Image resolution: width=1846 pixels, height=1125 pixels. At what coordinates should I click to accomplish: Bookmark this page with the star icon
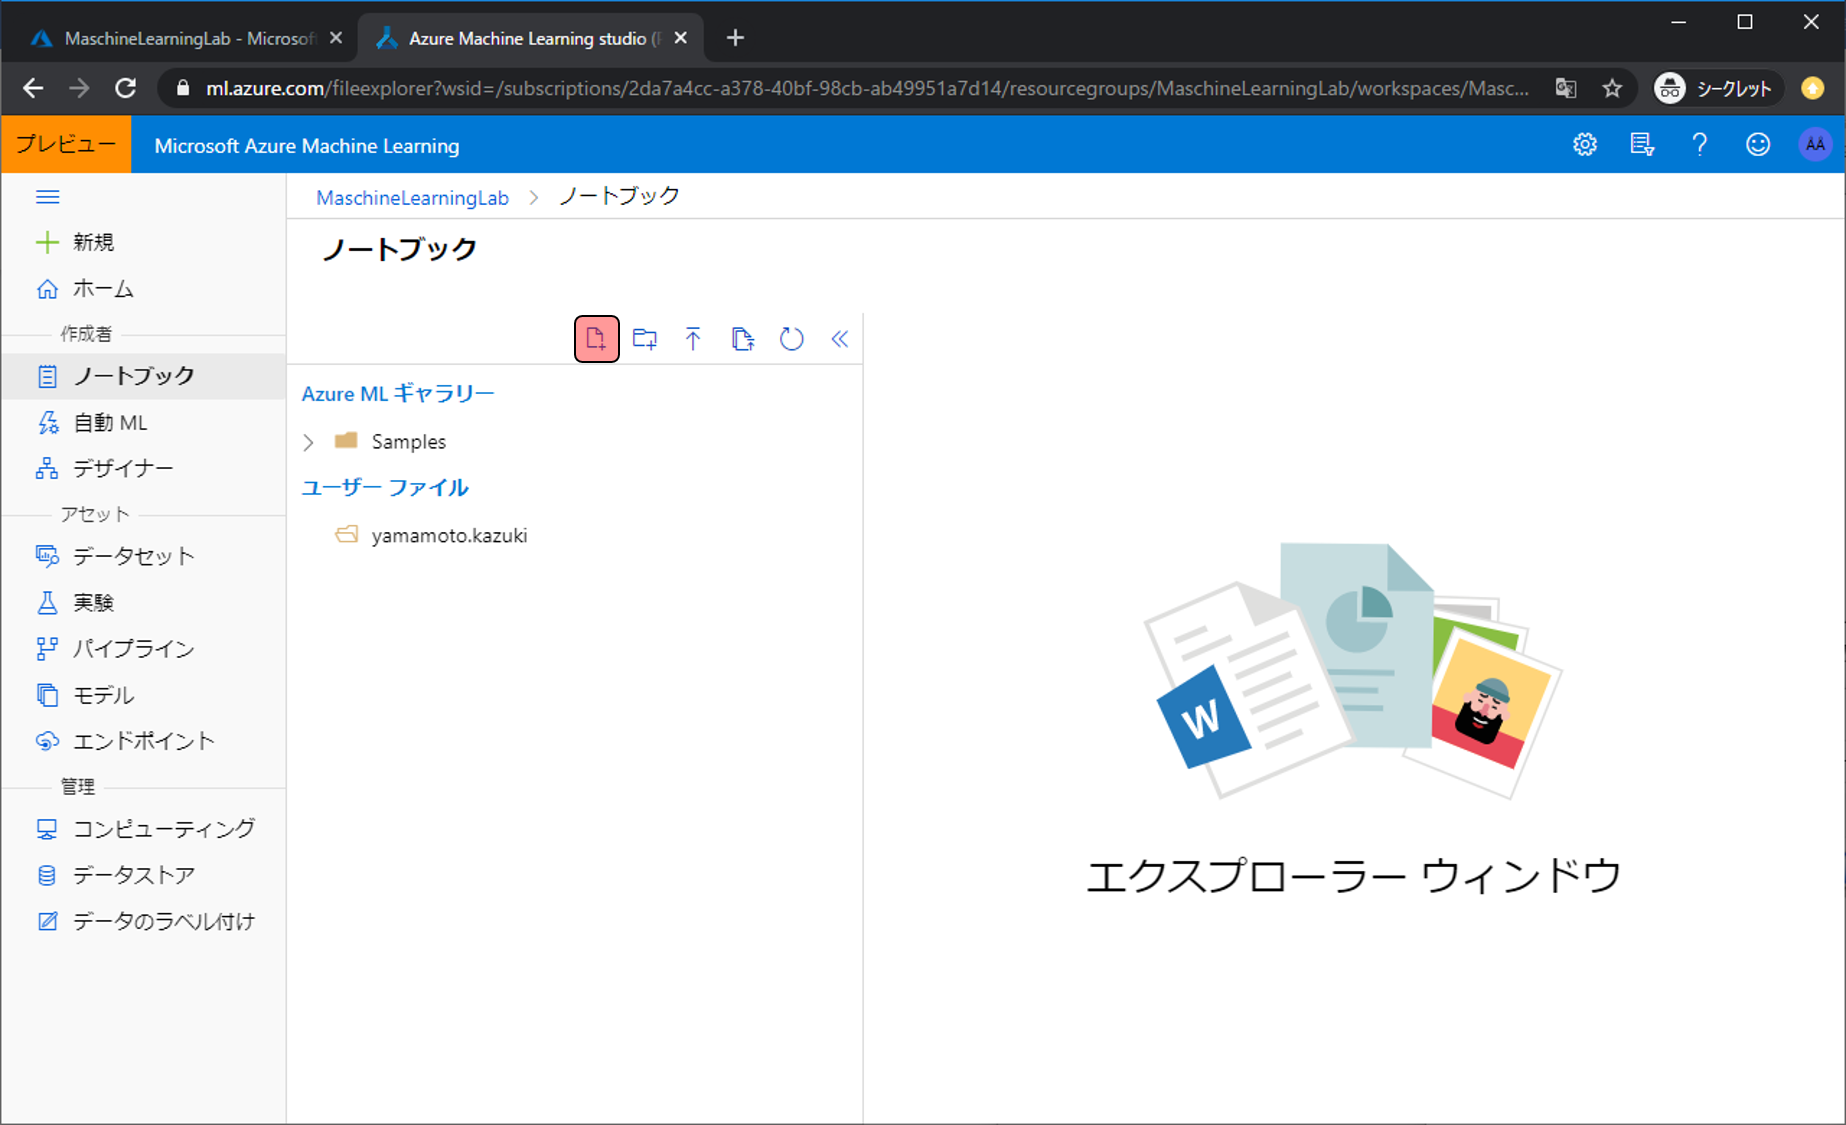pos(1612,89)
